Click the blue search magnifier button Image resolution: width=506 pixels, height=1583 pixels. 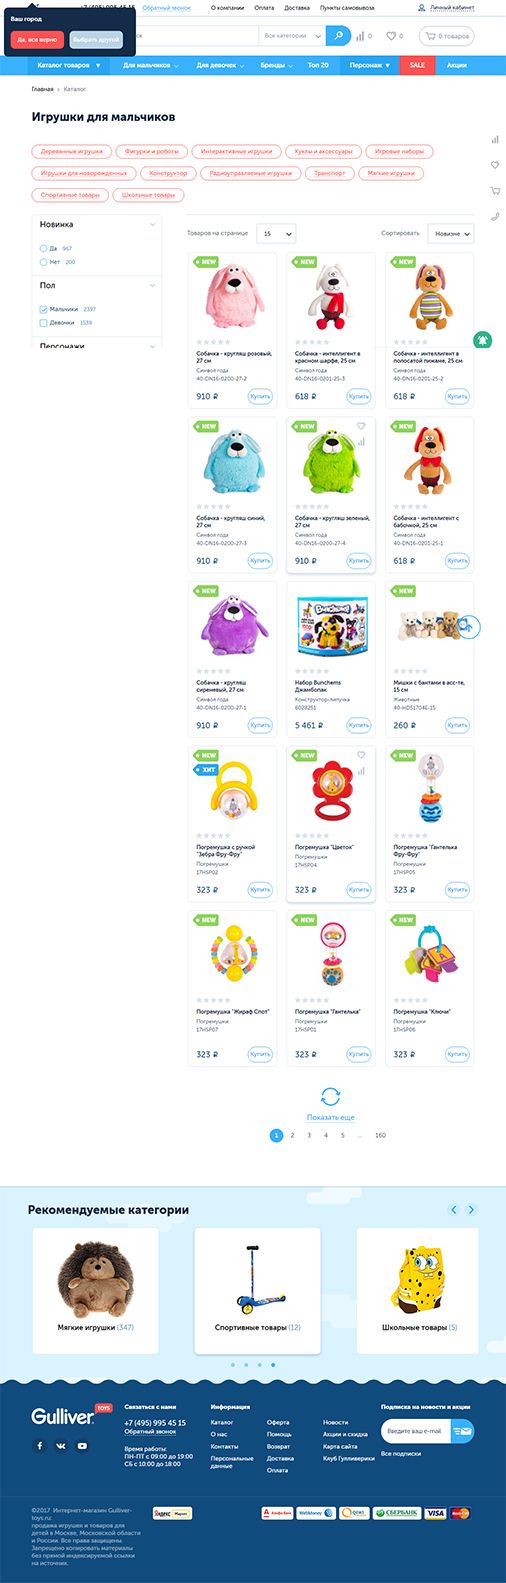[339, 36]
